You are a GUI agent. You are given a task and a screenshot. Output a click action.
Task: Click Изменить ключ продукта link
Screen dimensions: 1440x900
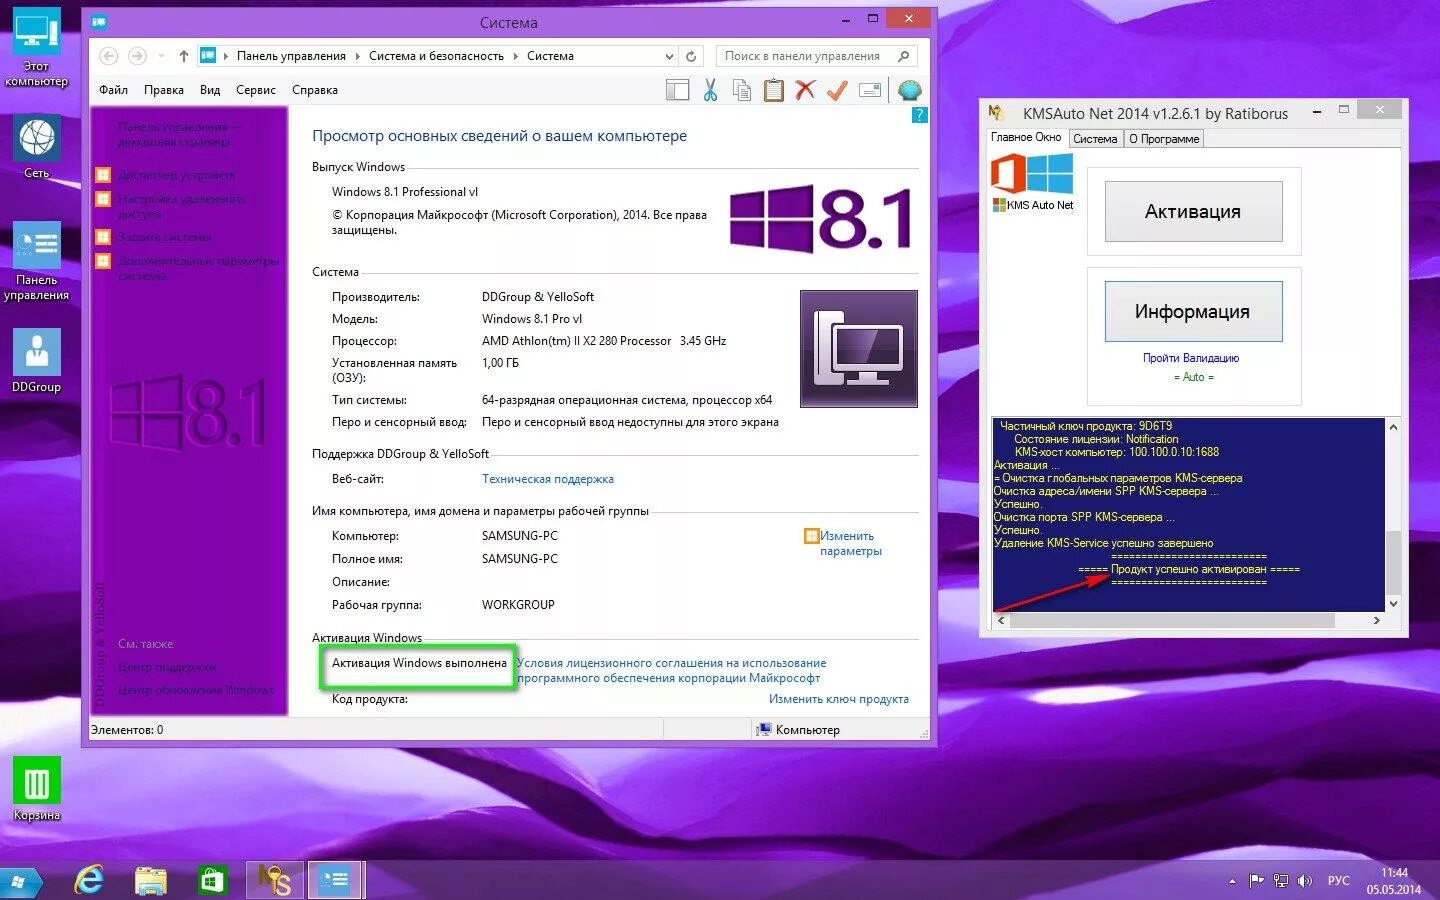[839, 699]
